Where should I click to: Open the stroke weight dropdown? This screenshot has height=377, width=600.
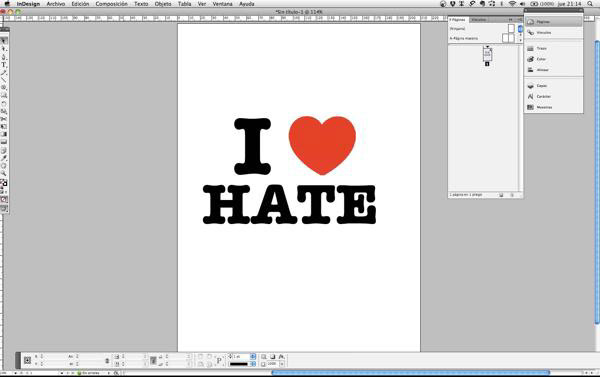coord(253,356)
